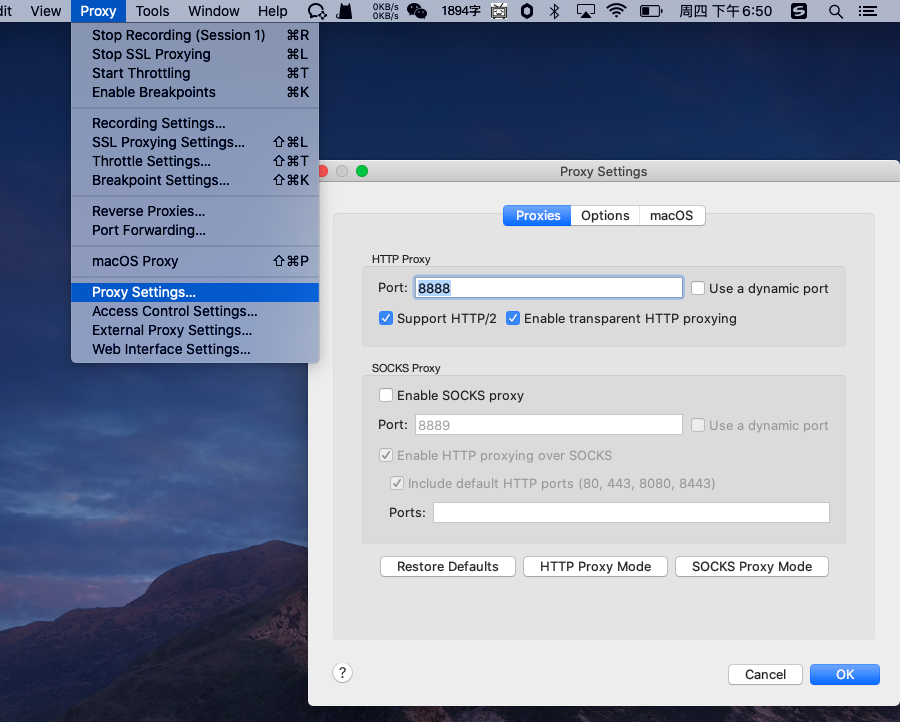
Task: Tick the Enable SOCKS proxy checkbox
Action: (x=386, y=395)
